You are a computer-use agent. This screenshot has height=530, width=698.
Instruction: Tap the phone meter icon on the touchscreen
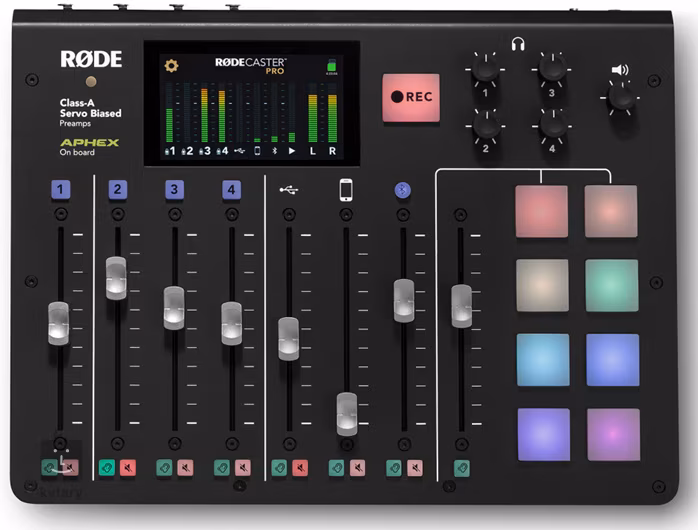pyautogui.click(x=257, y=151)
